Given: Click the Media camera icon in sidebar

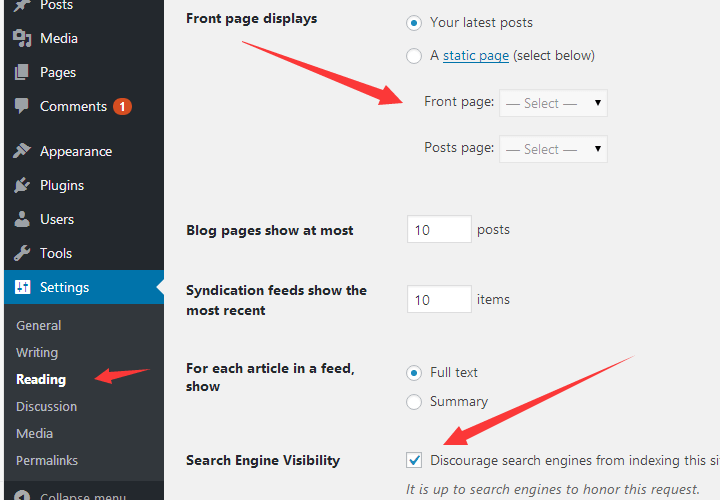Looking at the screenshot, I should point(22,38).
